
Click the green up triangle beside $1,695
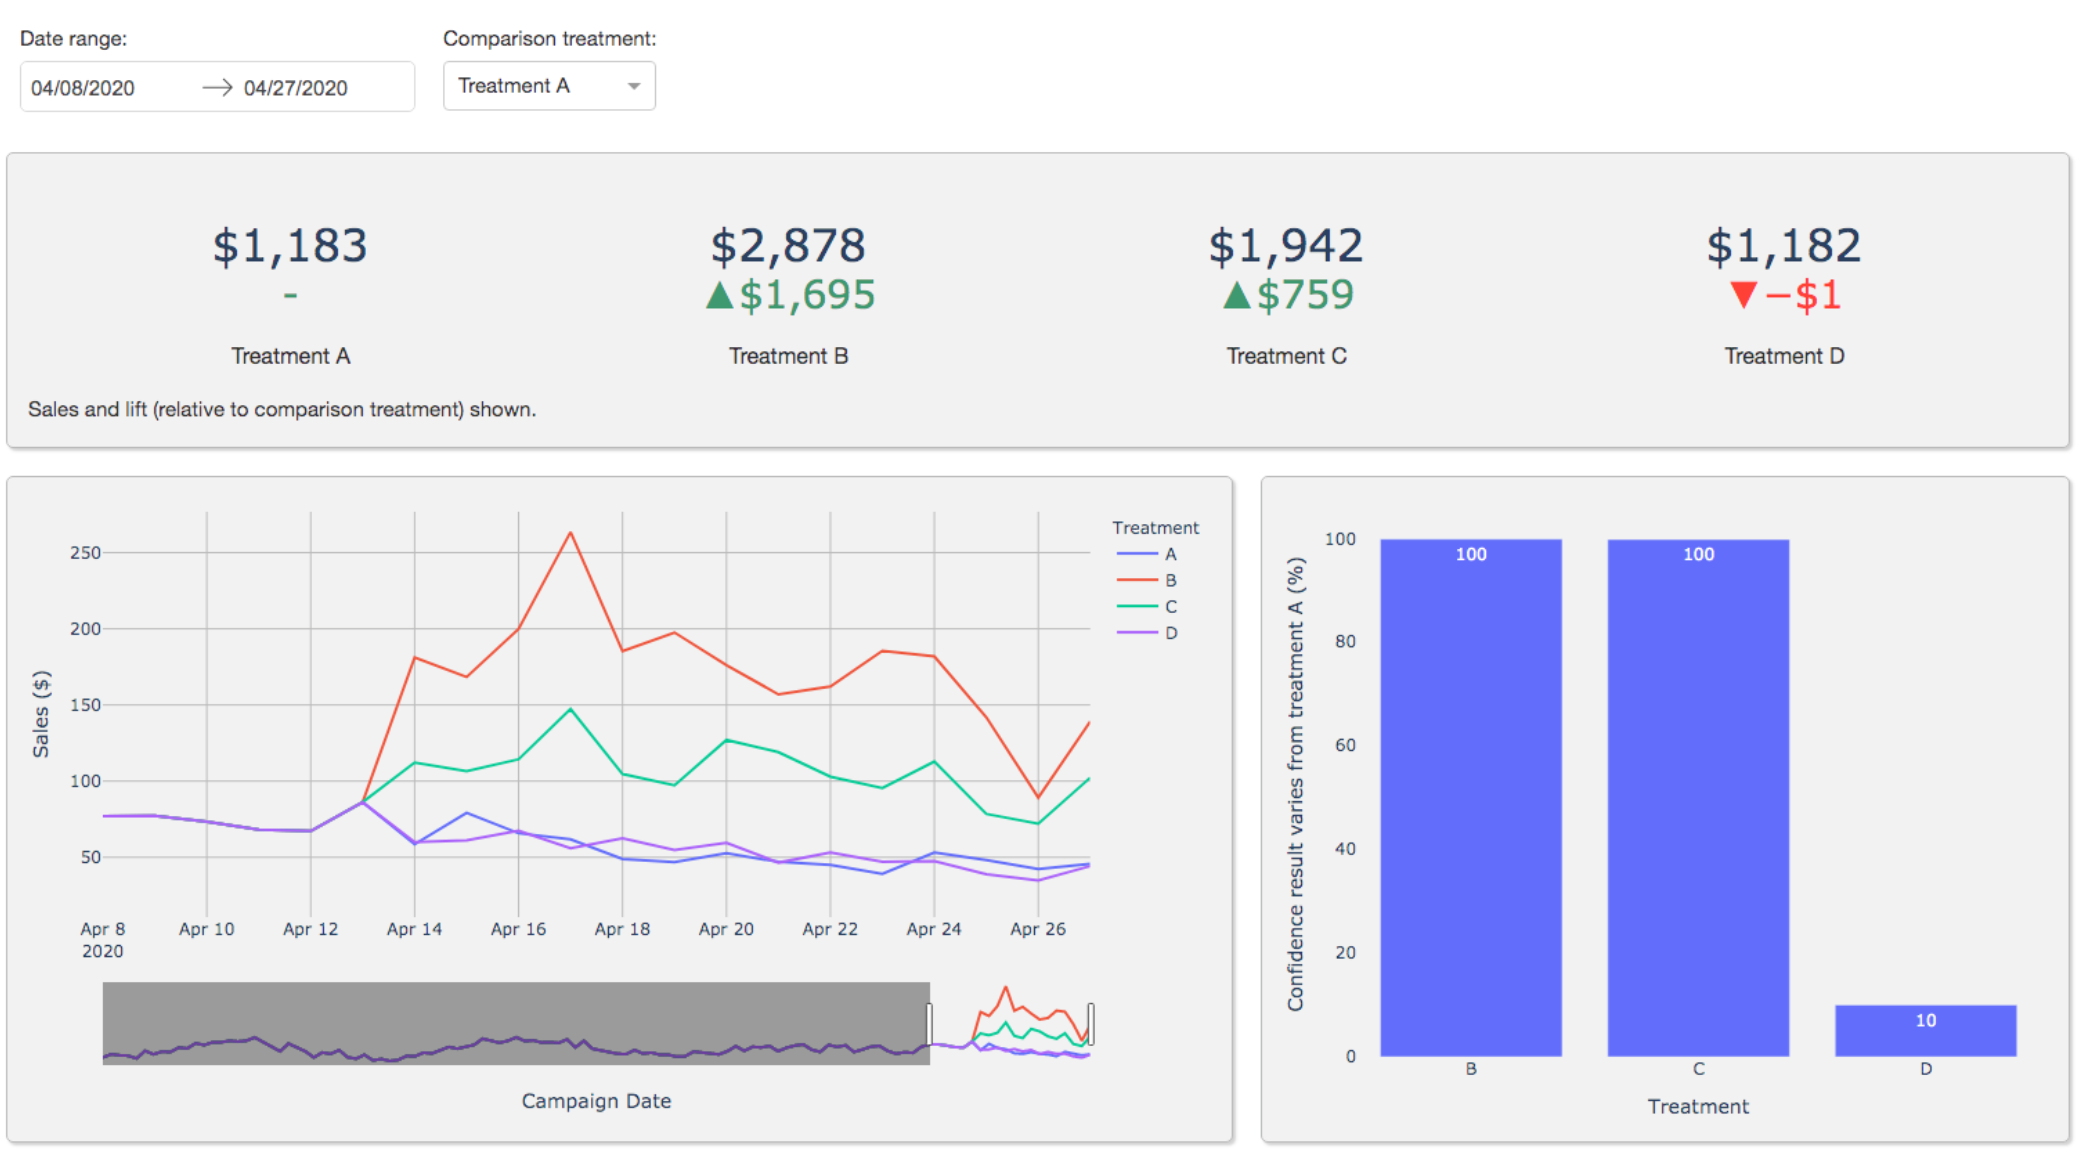point(720,295)
